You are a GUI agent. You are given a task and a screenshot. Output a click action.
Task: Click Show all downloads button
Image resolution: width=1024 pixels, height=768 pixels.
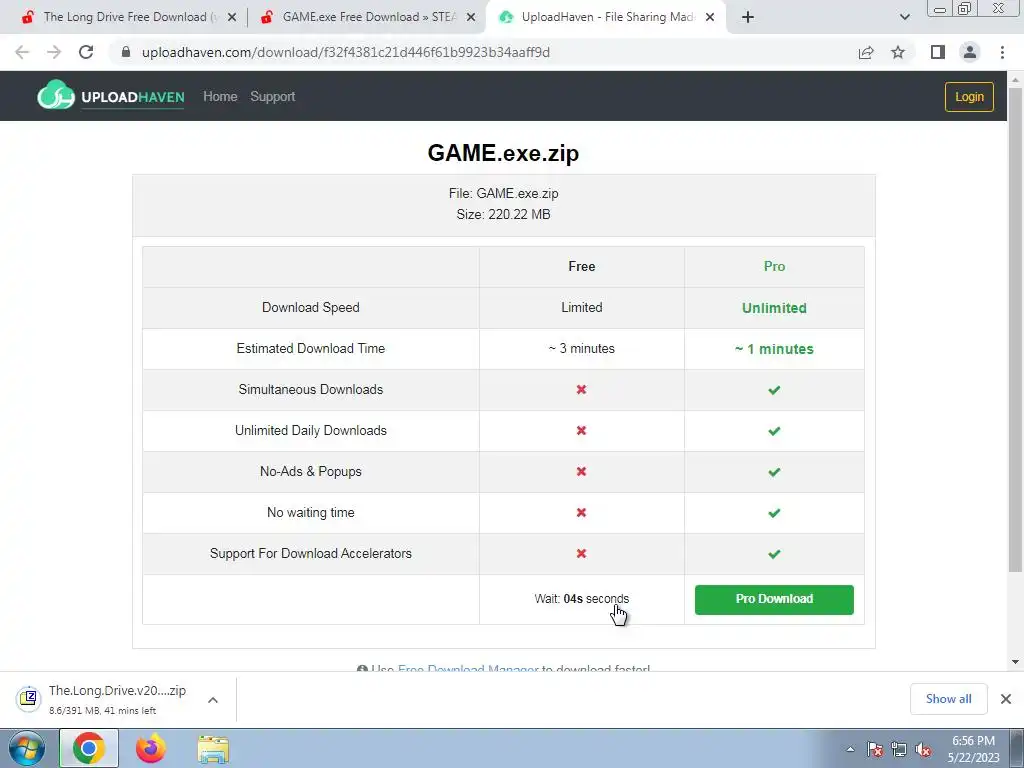coord(948,699)
